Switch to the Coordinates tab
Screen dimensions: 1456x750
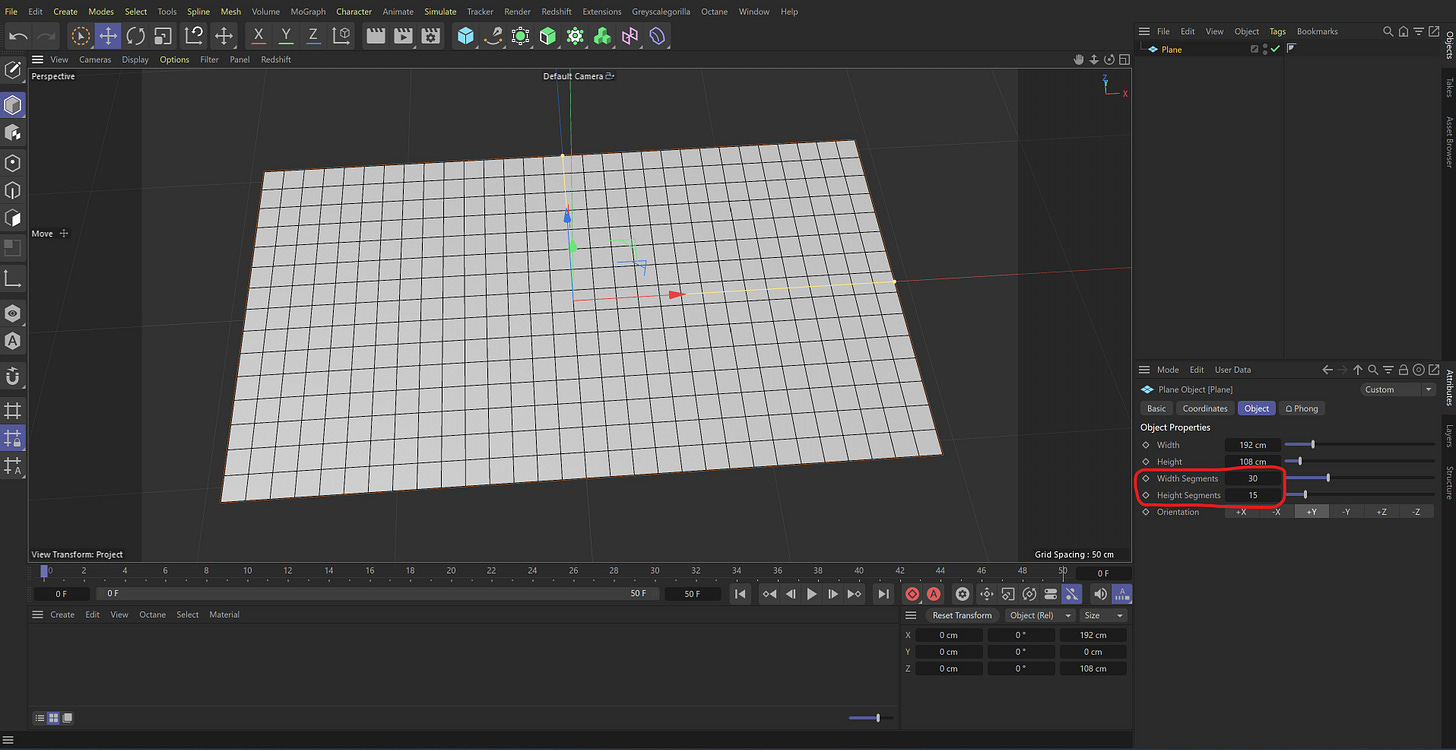coord(1204,408)
